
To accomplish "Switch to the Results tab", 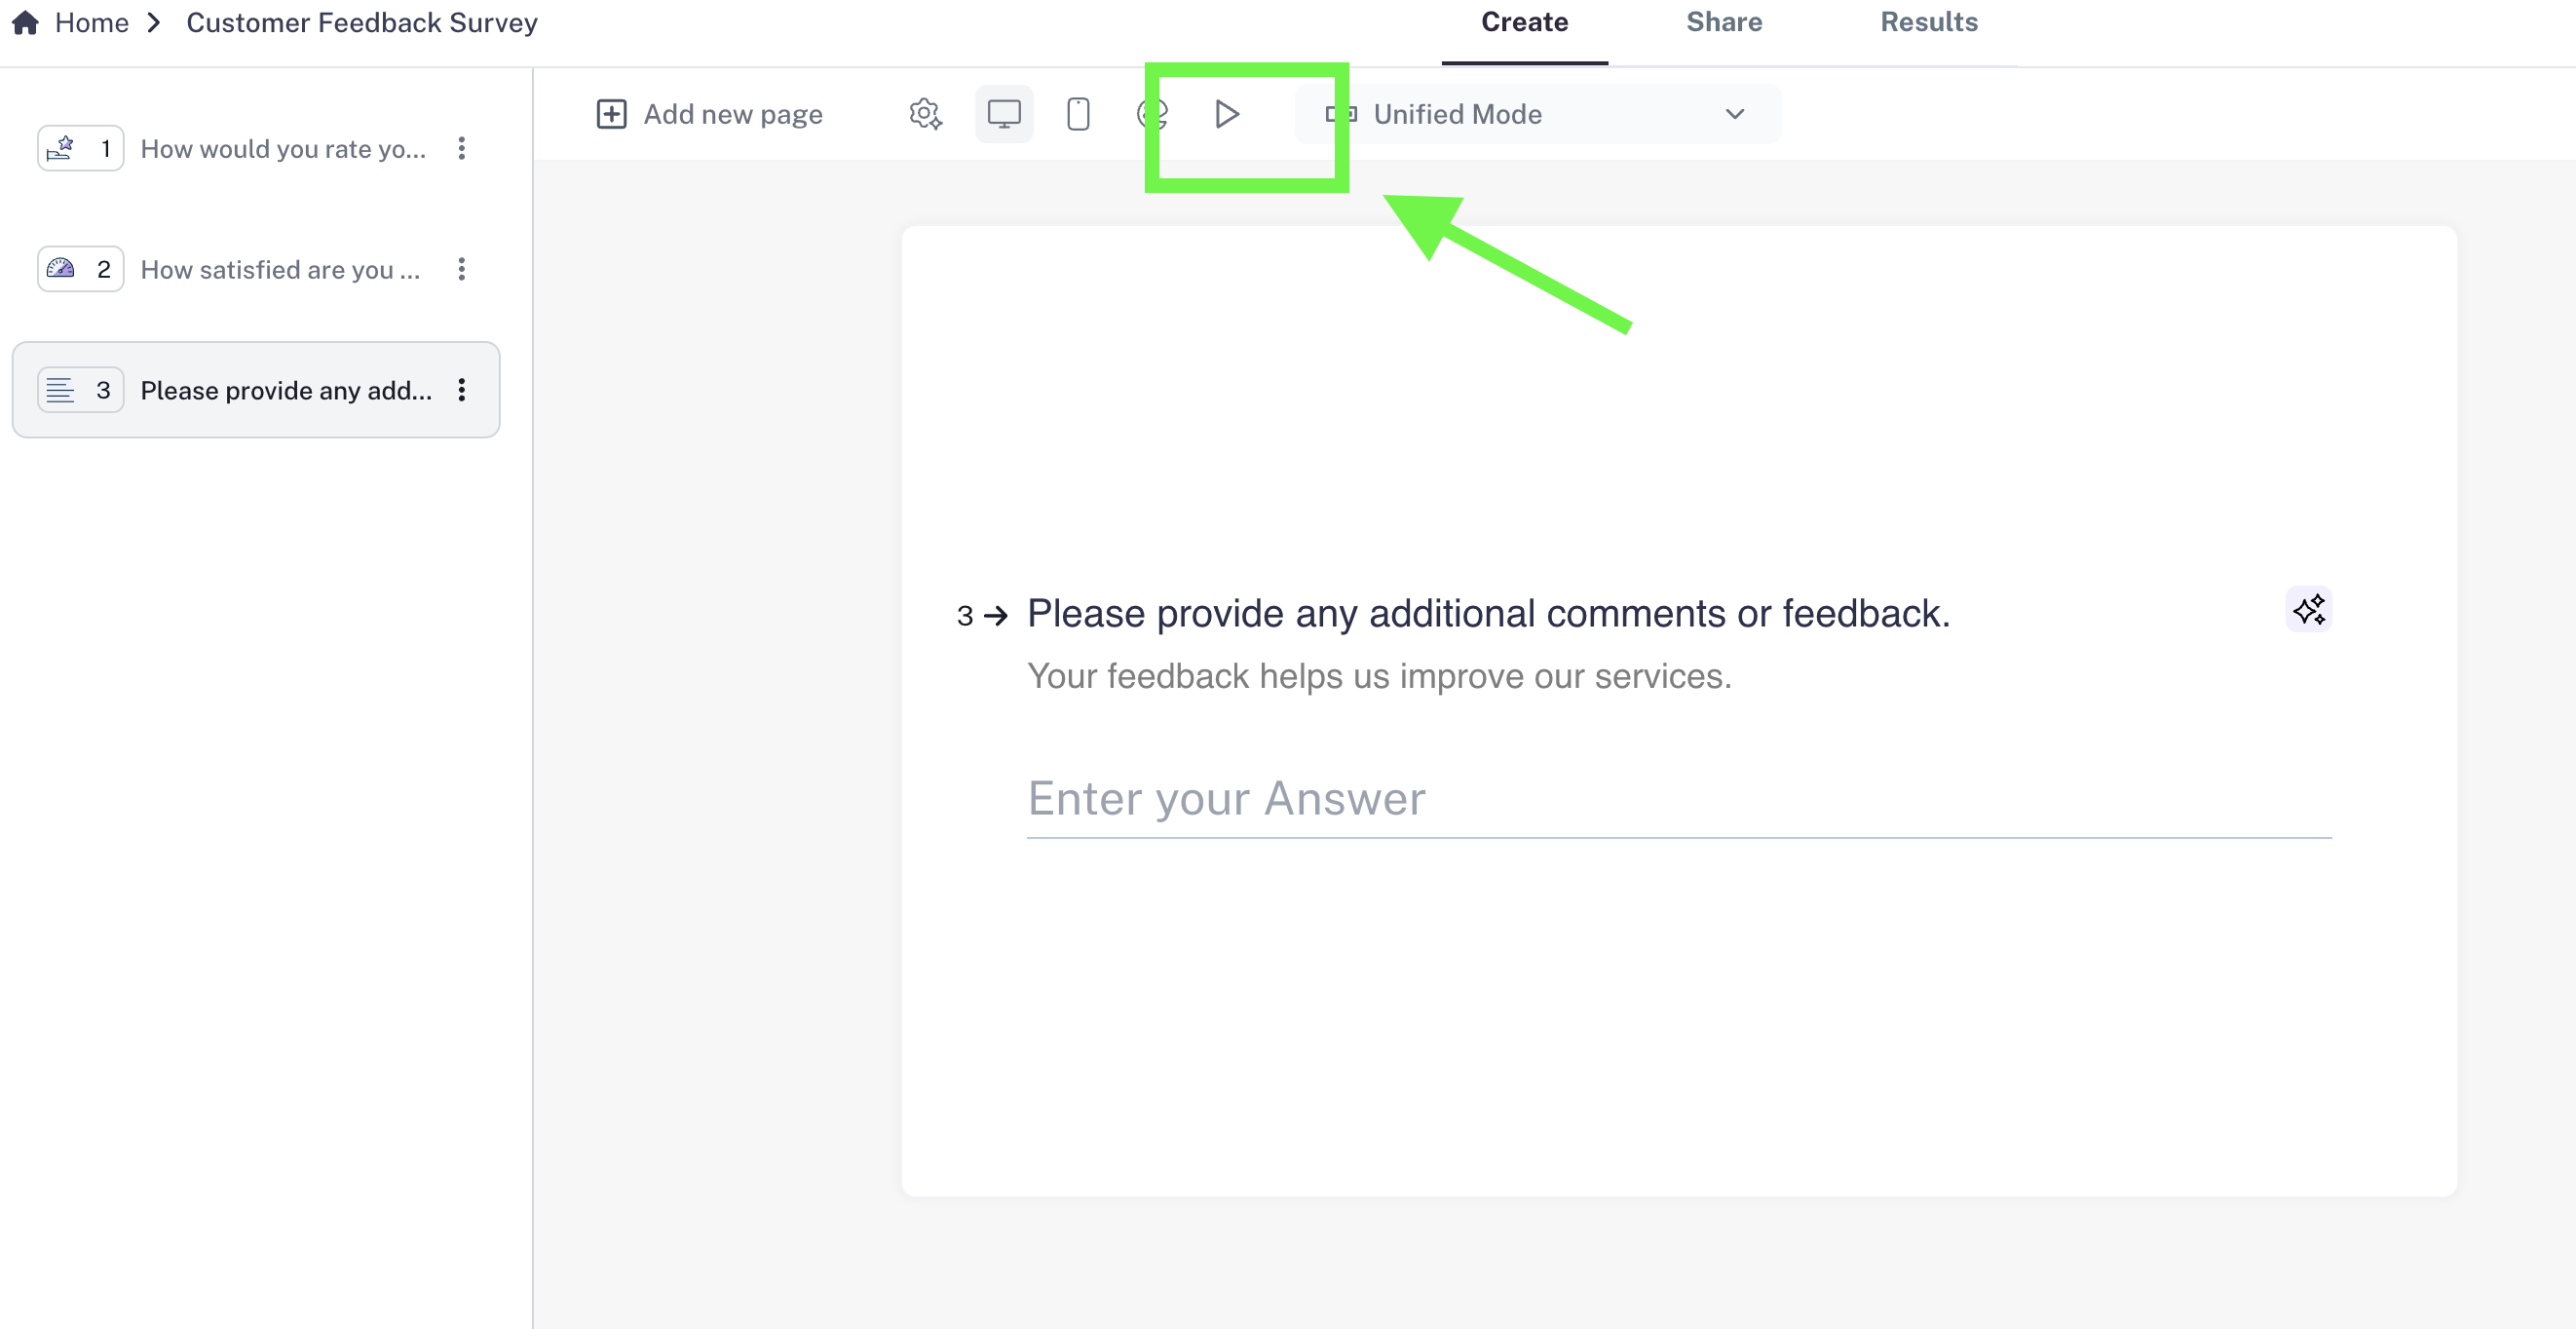I will tap(1928, 22).
